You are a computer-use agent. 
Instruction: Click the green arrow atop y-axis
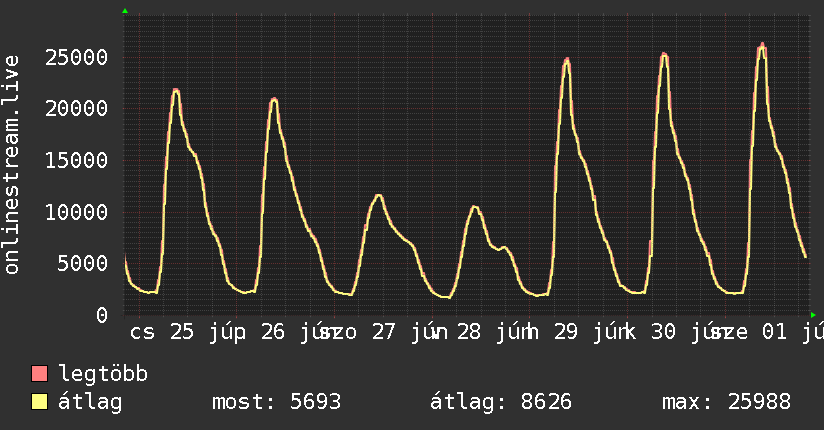point(125,11)
